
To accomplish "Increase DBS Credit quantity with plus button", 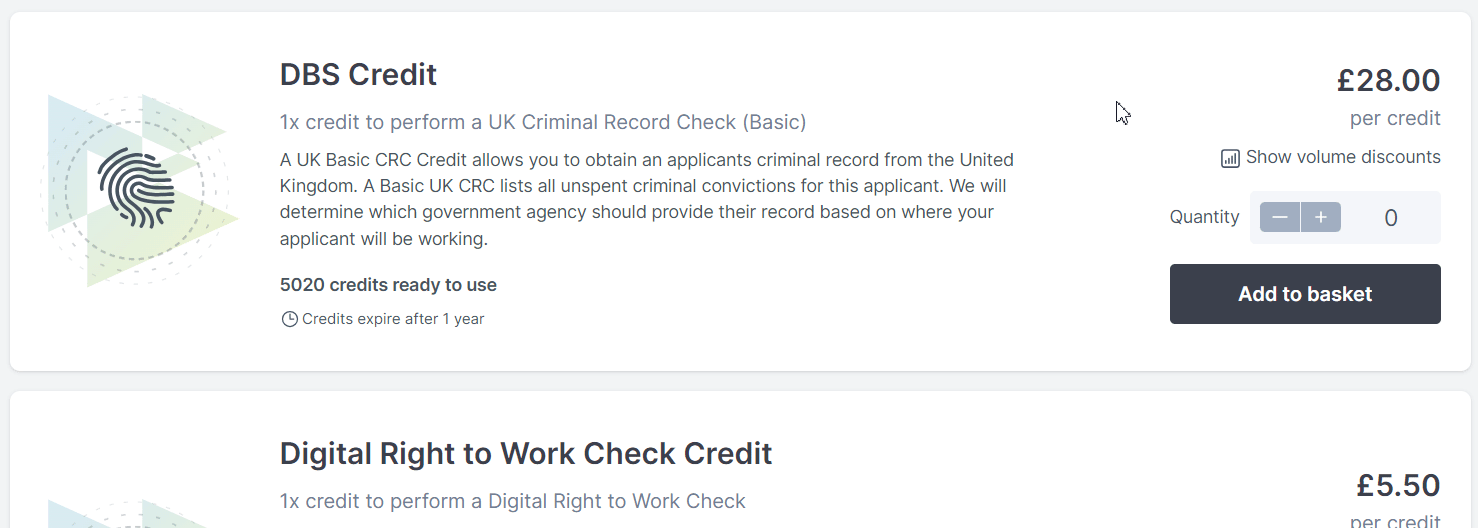I will pyautogui.click(x=1321, y=217).
